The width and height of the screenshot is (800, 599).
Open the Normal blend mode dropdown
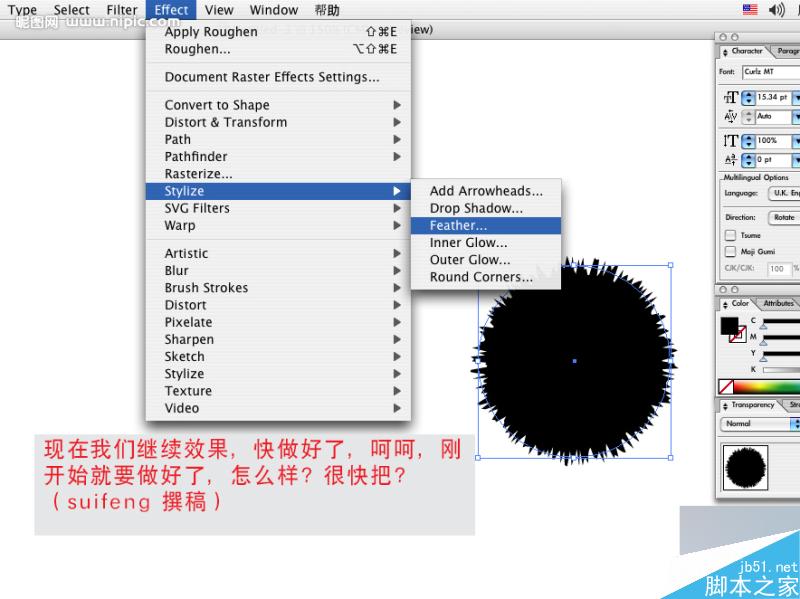coord(754,423)
